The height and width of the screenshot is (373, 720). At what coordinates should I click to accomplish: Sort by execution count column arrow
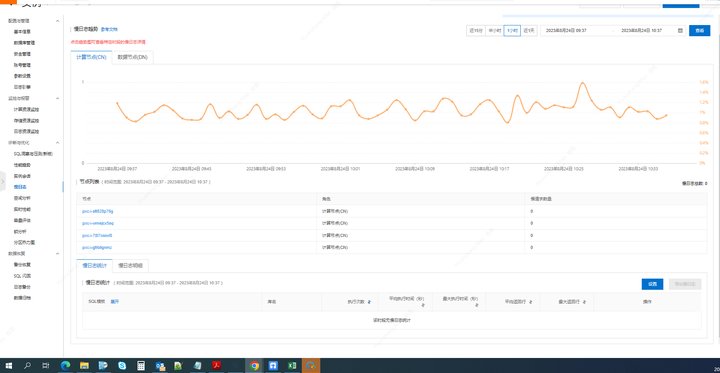click(369, 302)
